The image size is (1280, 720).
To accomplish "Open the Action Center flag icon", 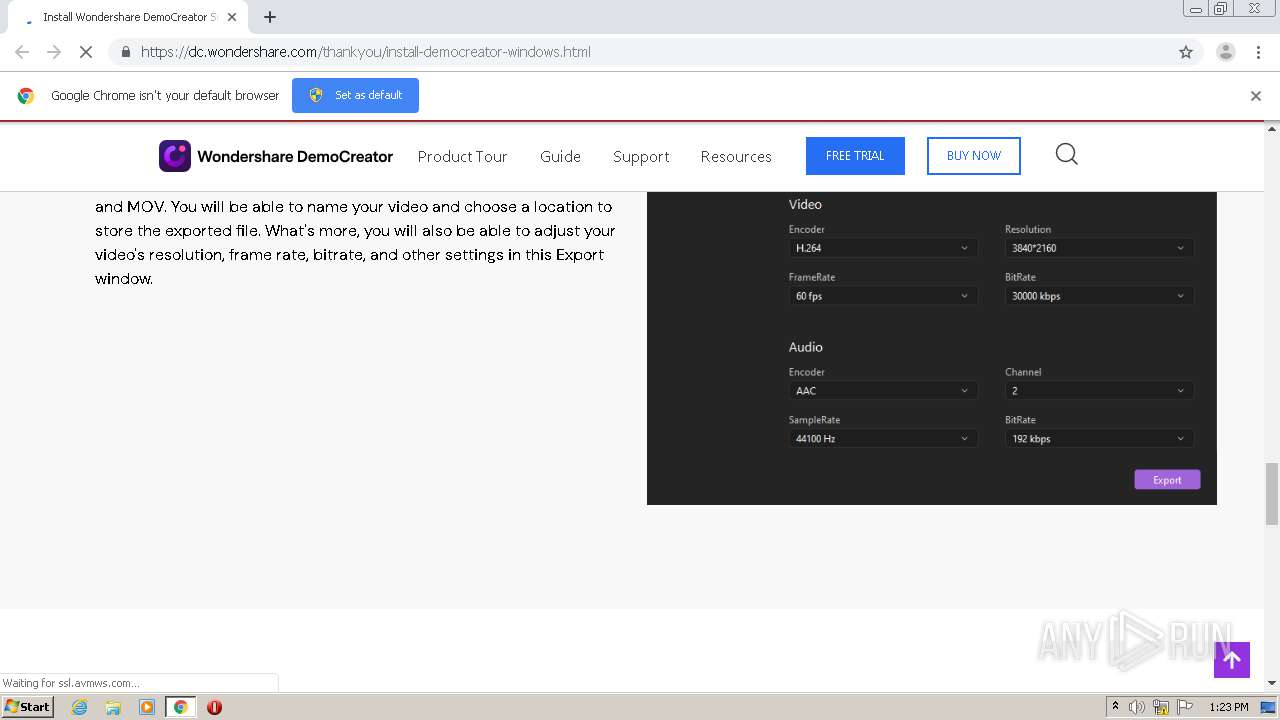I will coord(1185,707).
